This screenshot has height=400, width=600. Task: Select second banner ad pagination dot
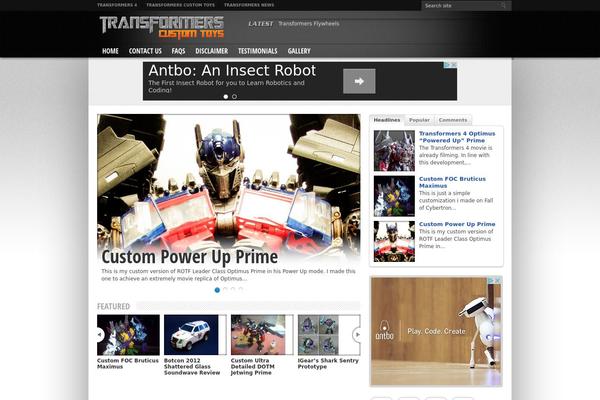pos(234,96)
